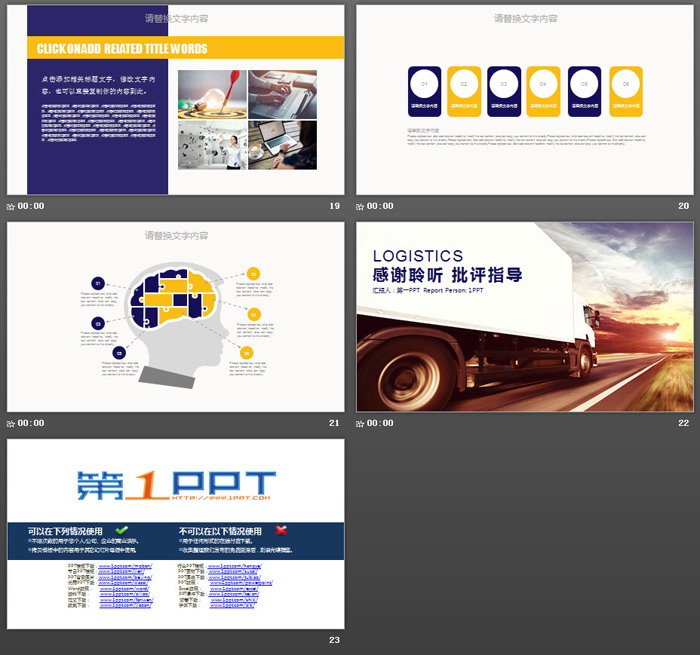Click the 00:00 timing label under slide 22
Screen dimensions: 700x655
tap(381, 423)
